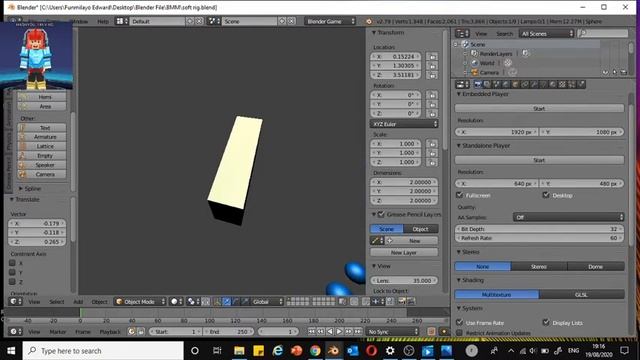Screen dimensions: 640x360
Task: Open the Texture properties tab
Action: coord(562,84)
